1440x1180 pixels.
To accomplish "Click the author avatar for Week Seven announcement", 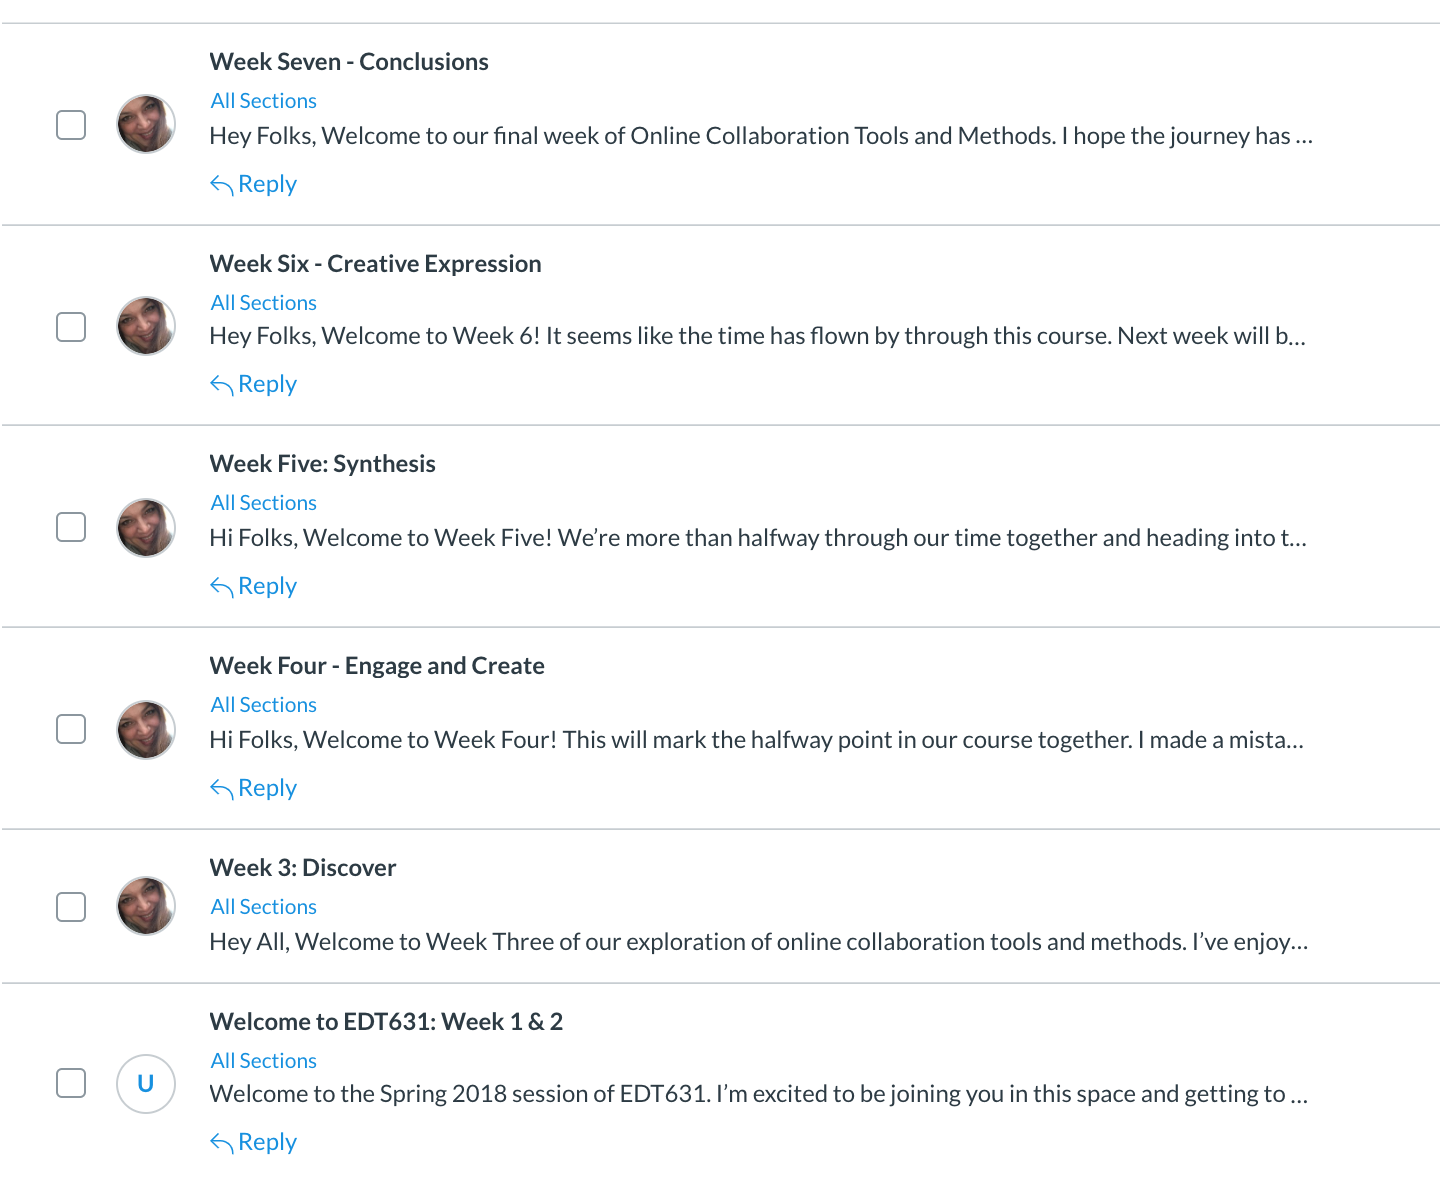I will 146,124.
